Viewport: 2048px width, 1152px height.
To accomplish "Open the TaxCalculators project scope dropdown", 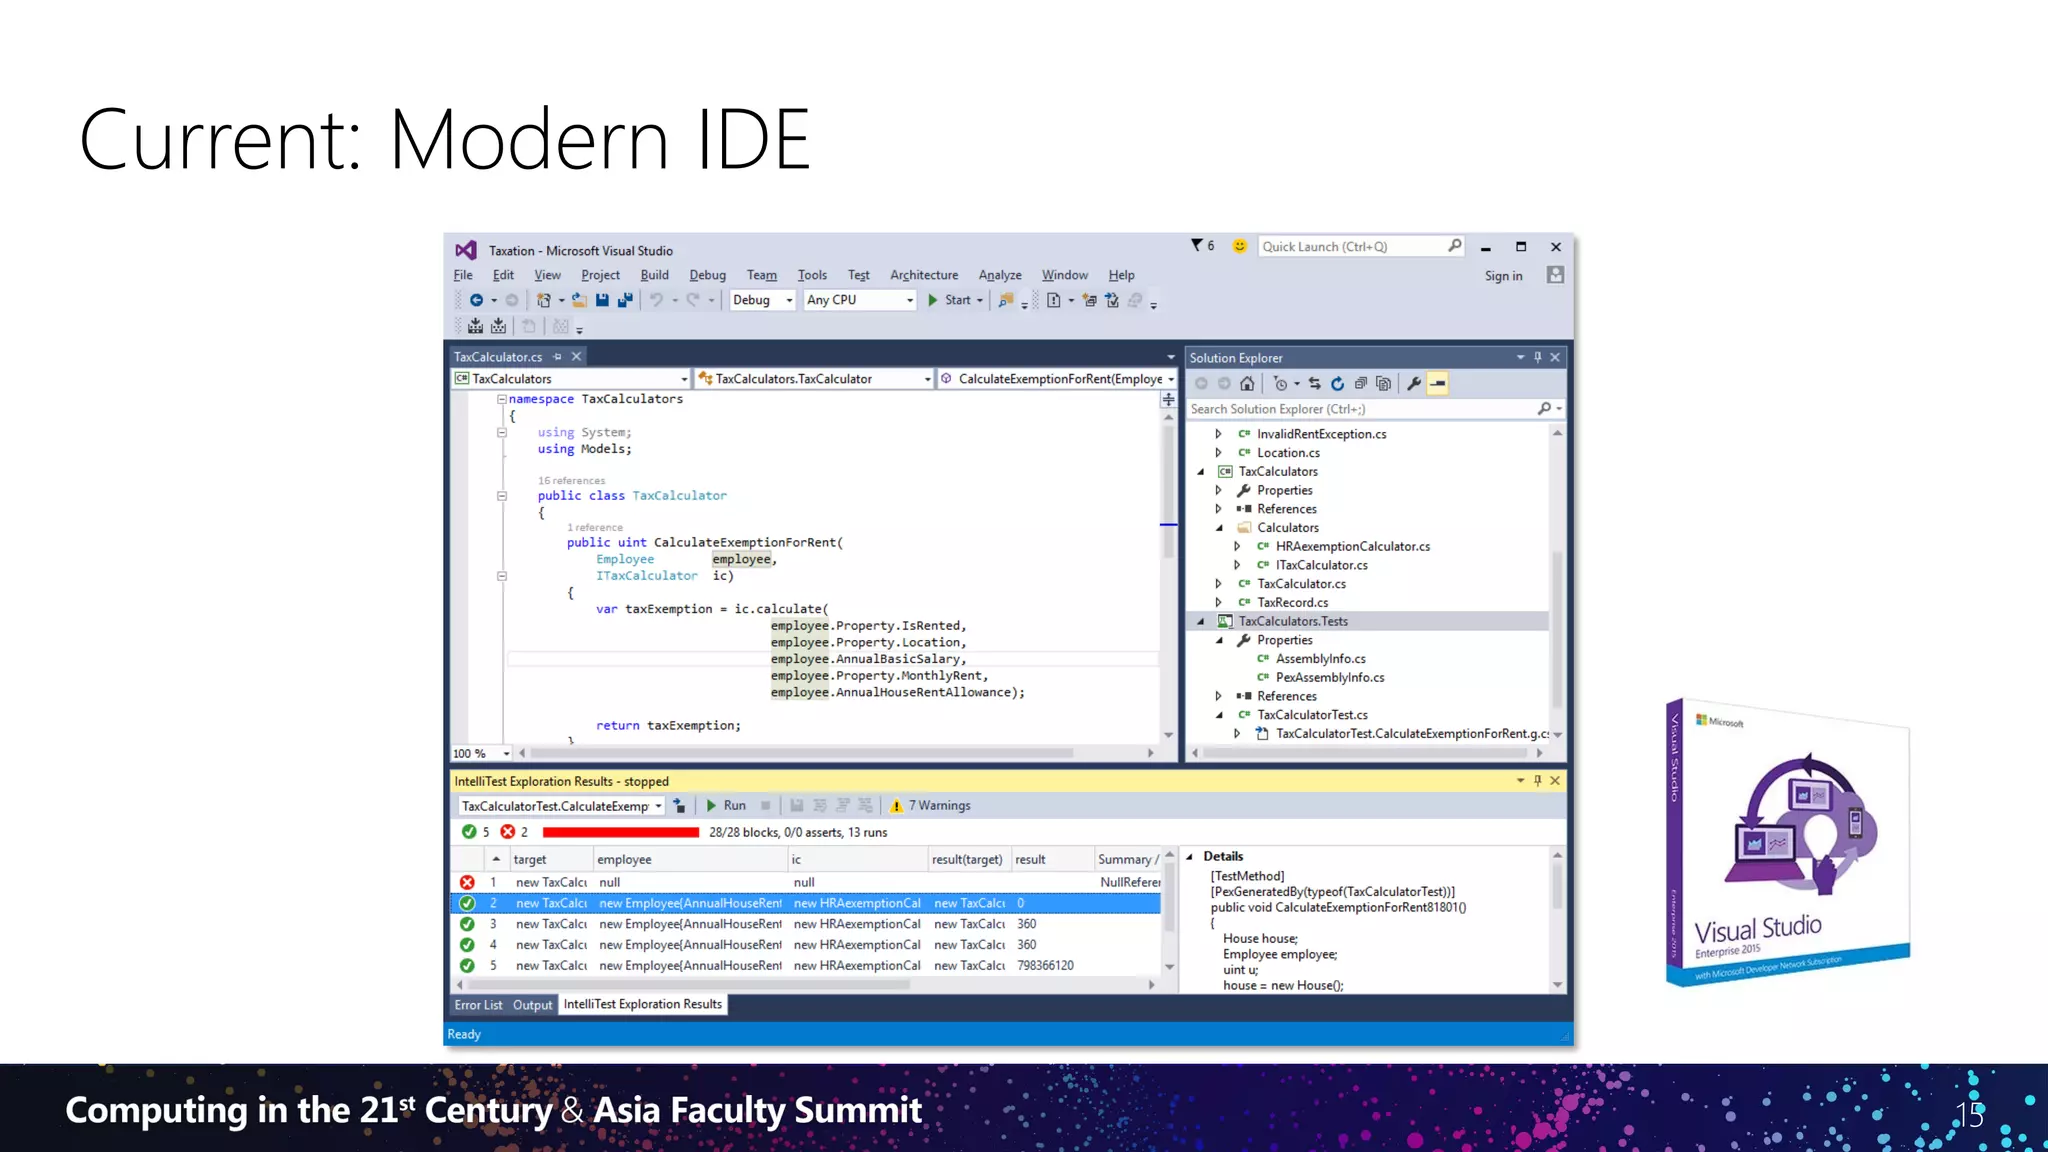I will (571, 379).
